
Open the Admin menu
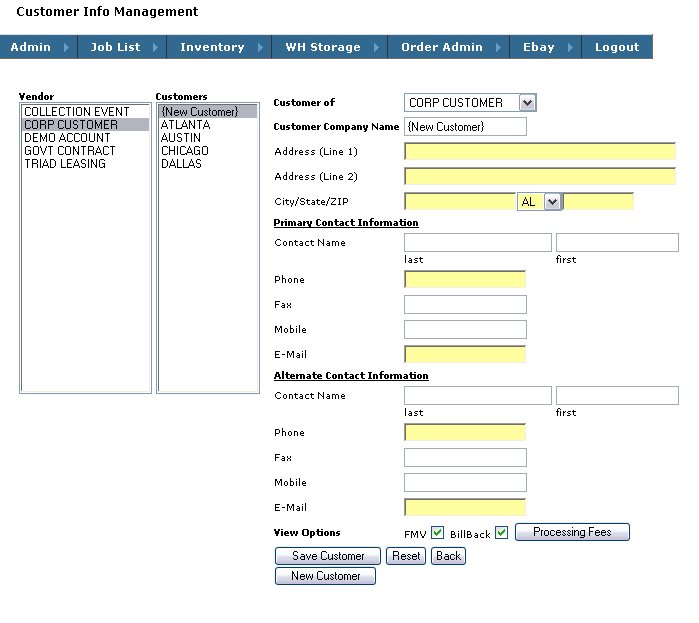pyautogui.click(x=30, y=47)
